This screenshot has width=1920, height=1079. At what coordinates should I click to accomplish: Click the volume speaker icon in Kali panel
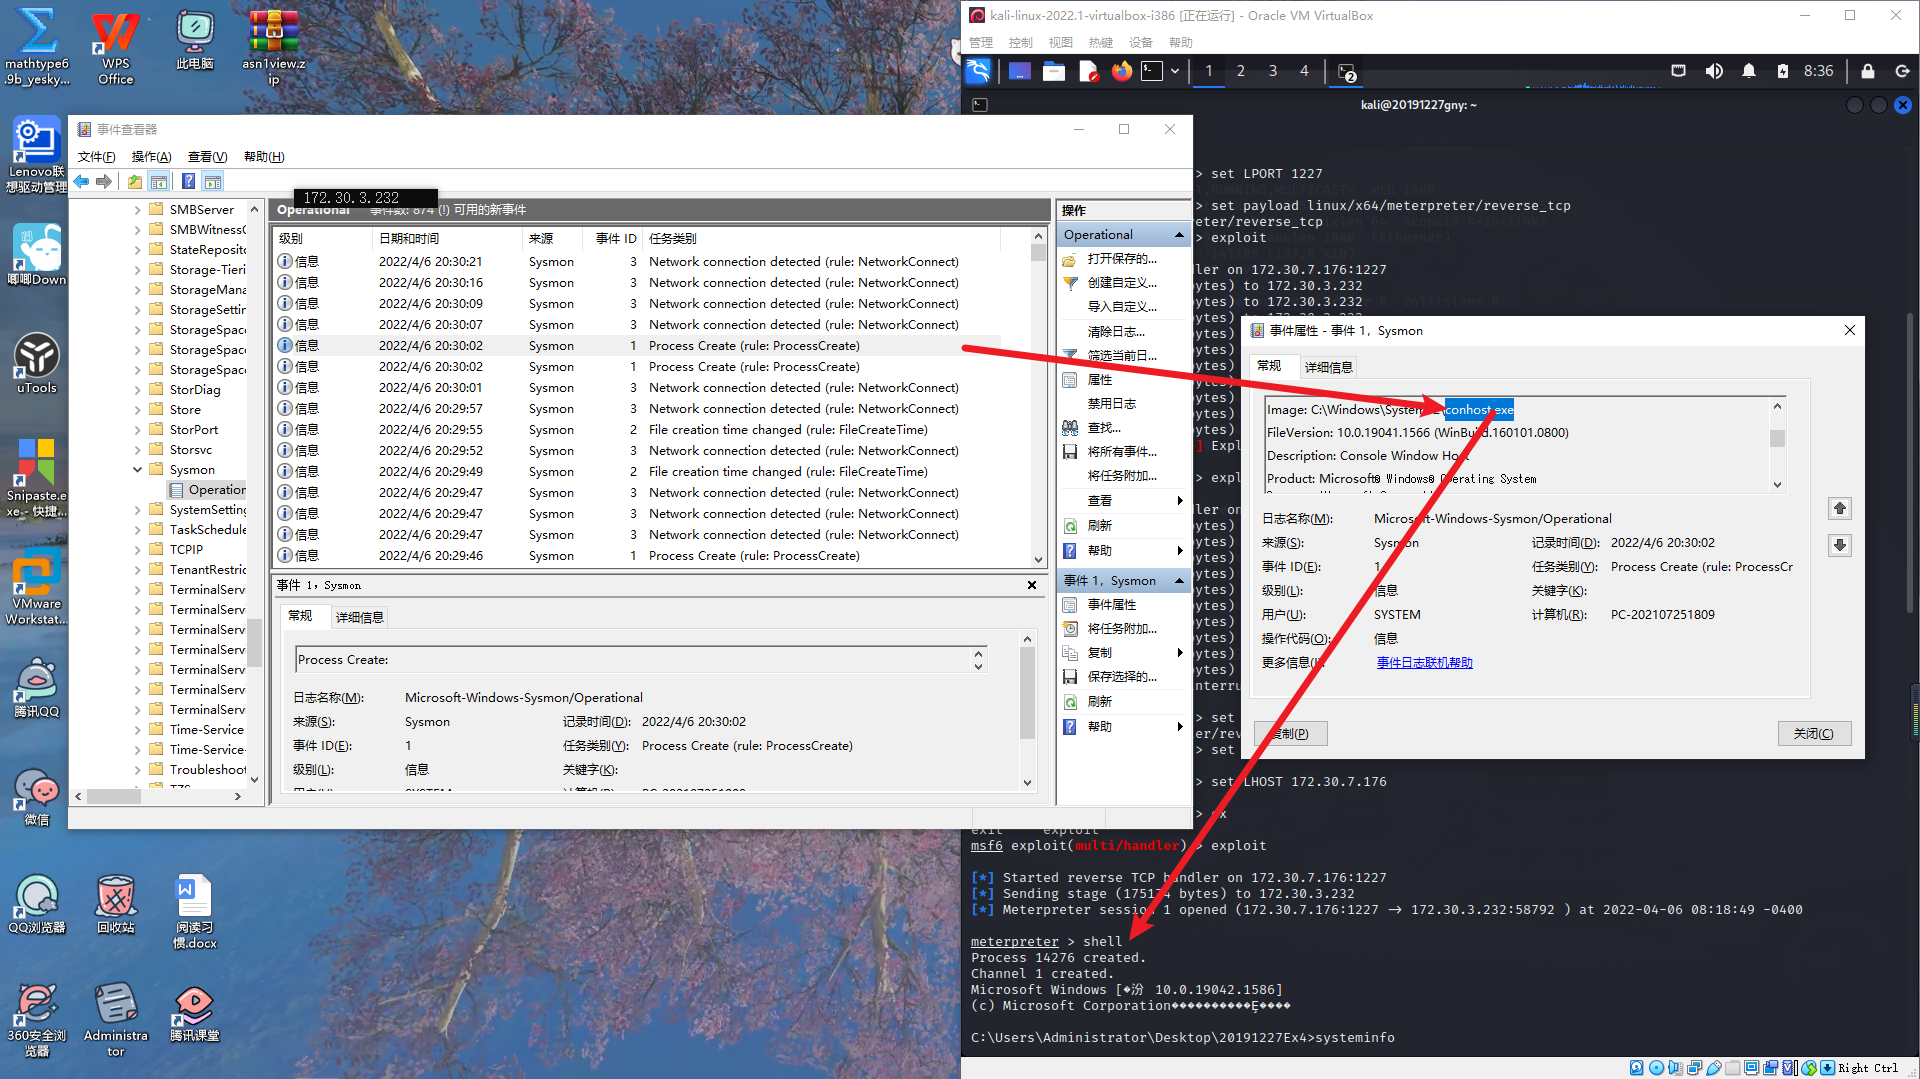pos(1714,71)
